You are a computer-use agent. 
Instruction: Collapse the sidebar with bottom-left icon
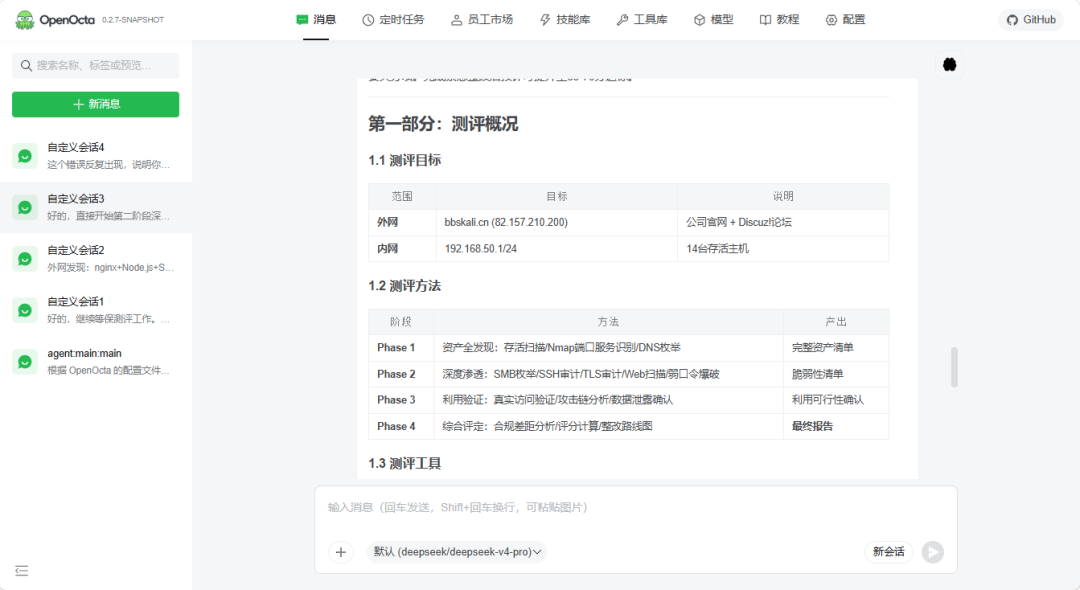[21, 571]
